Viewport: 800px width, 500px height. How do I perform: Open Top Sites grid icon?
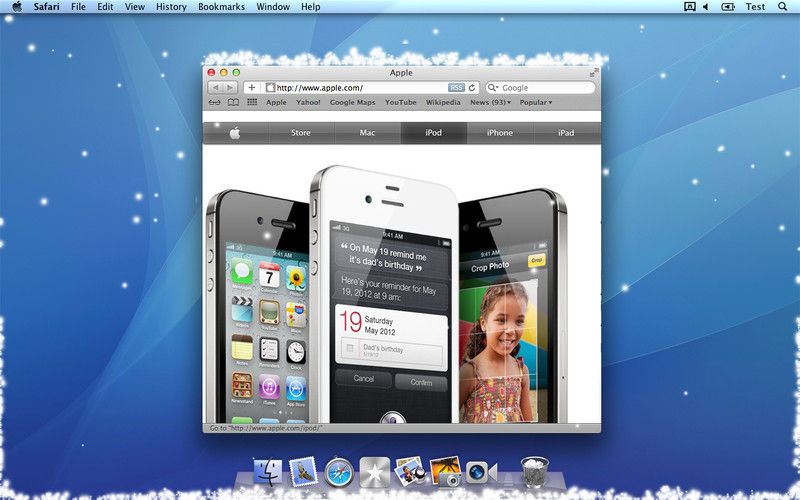[x=252, y=102]
